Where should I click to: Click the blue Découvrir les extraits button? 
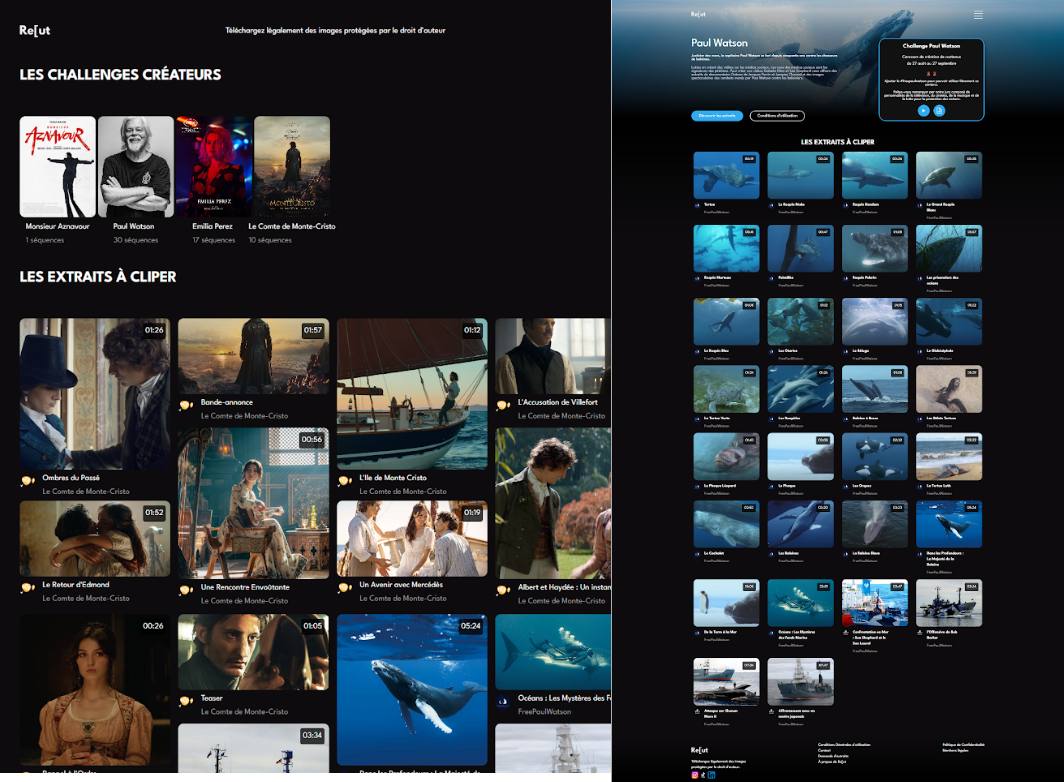click(717, 115)
